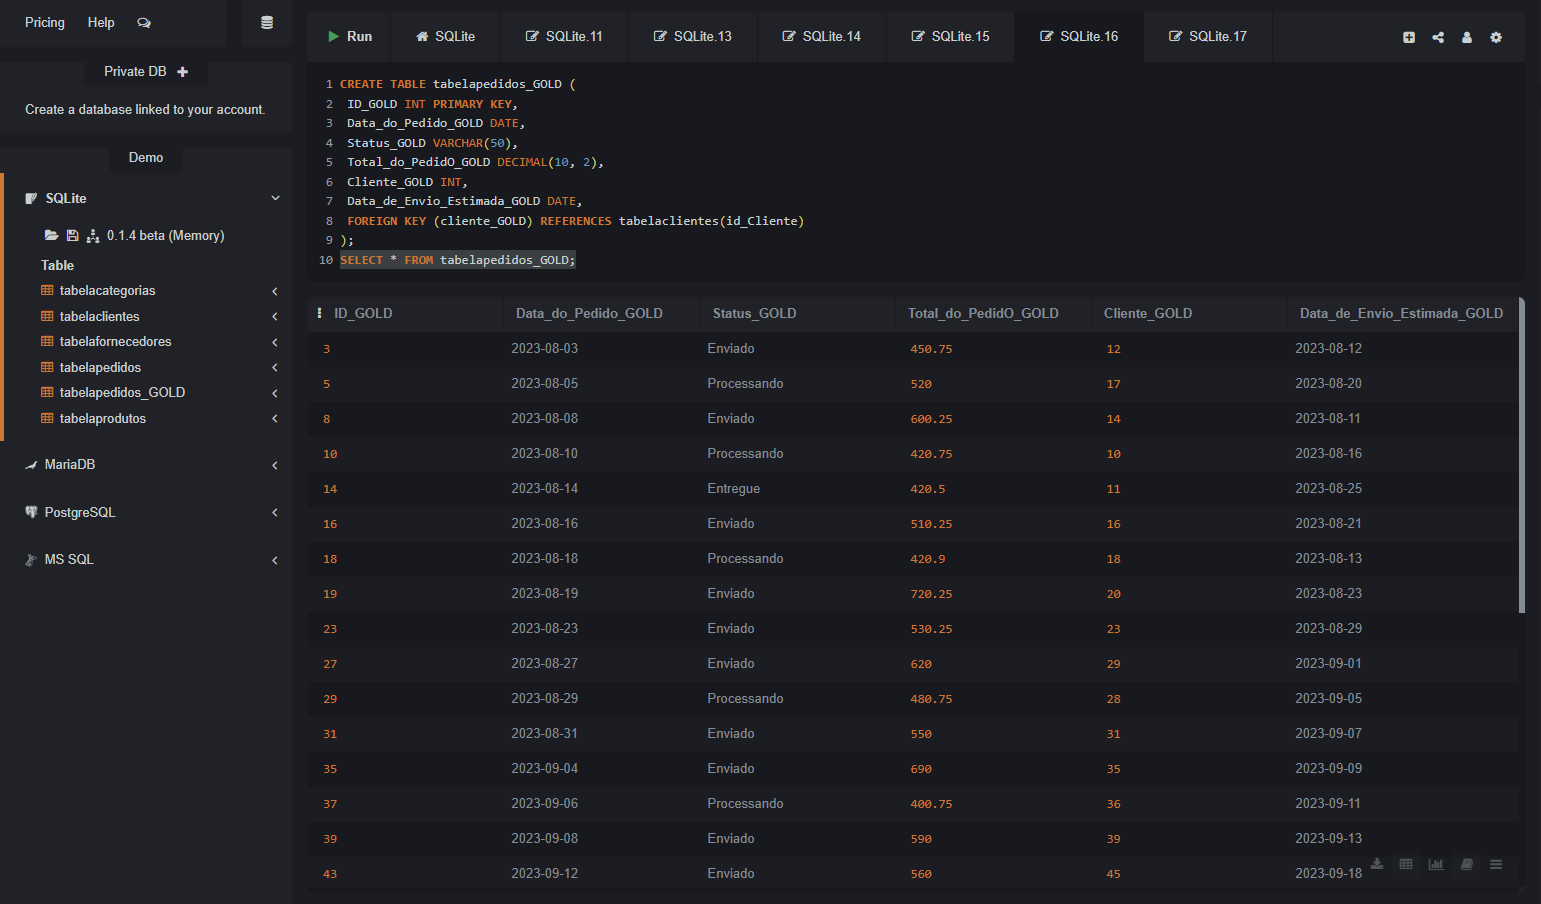Switch to the SQLite.17 tab

tap(1208, 37)
